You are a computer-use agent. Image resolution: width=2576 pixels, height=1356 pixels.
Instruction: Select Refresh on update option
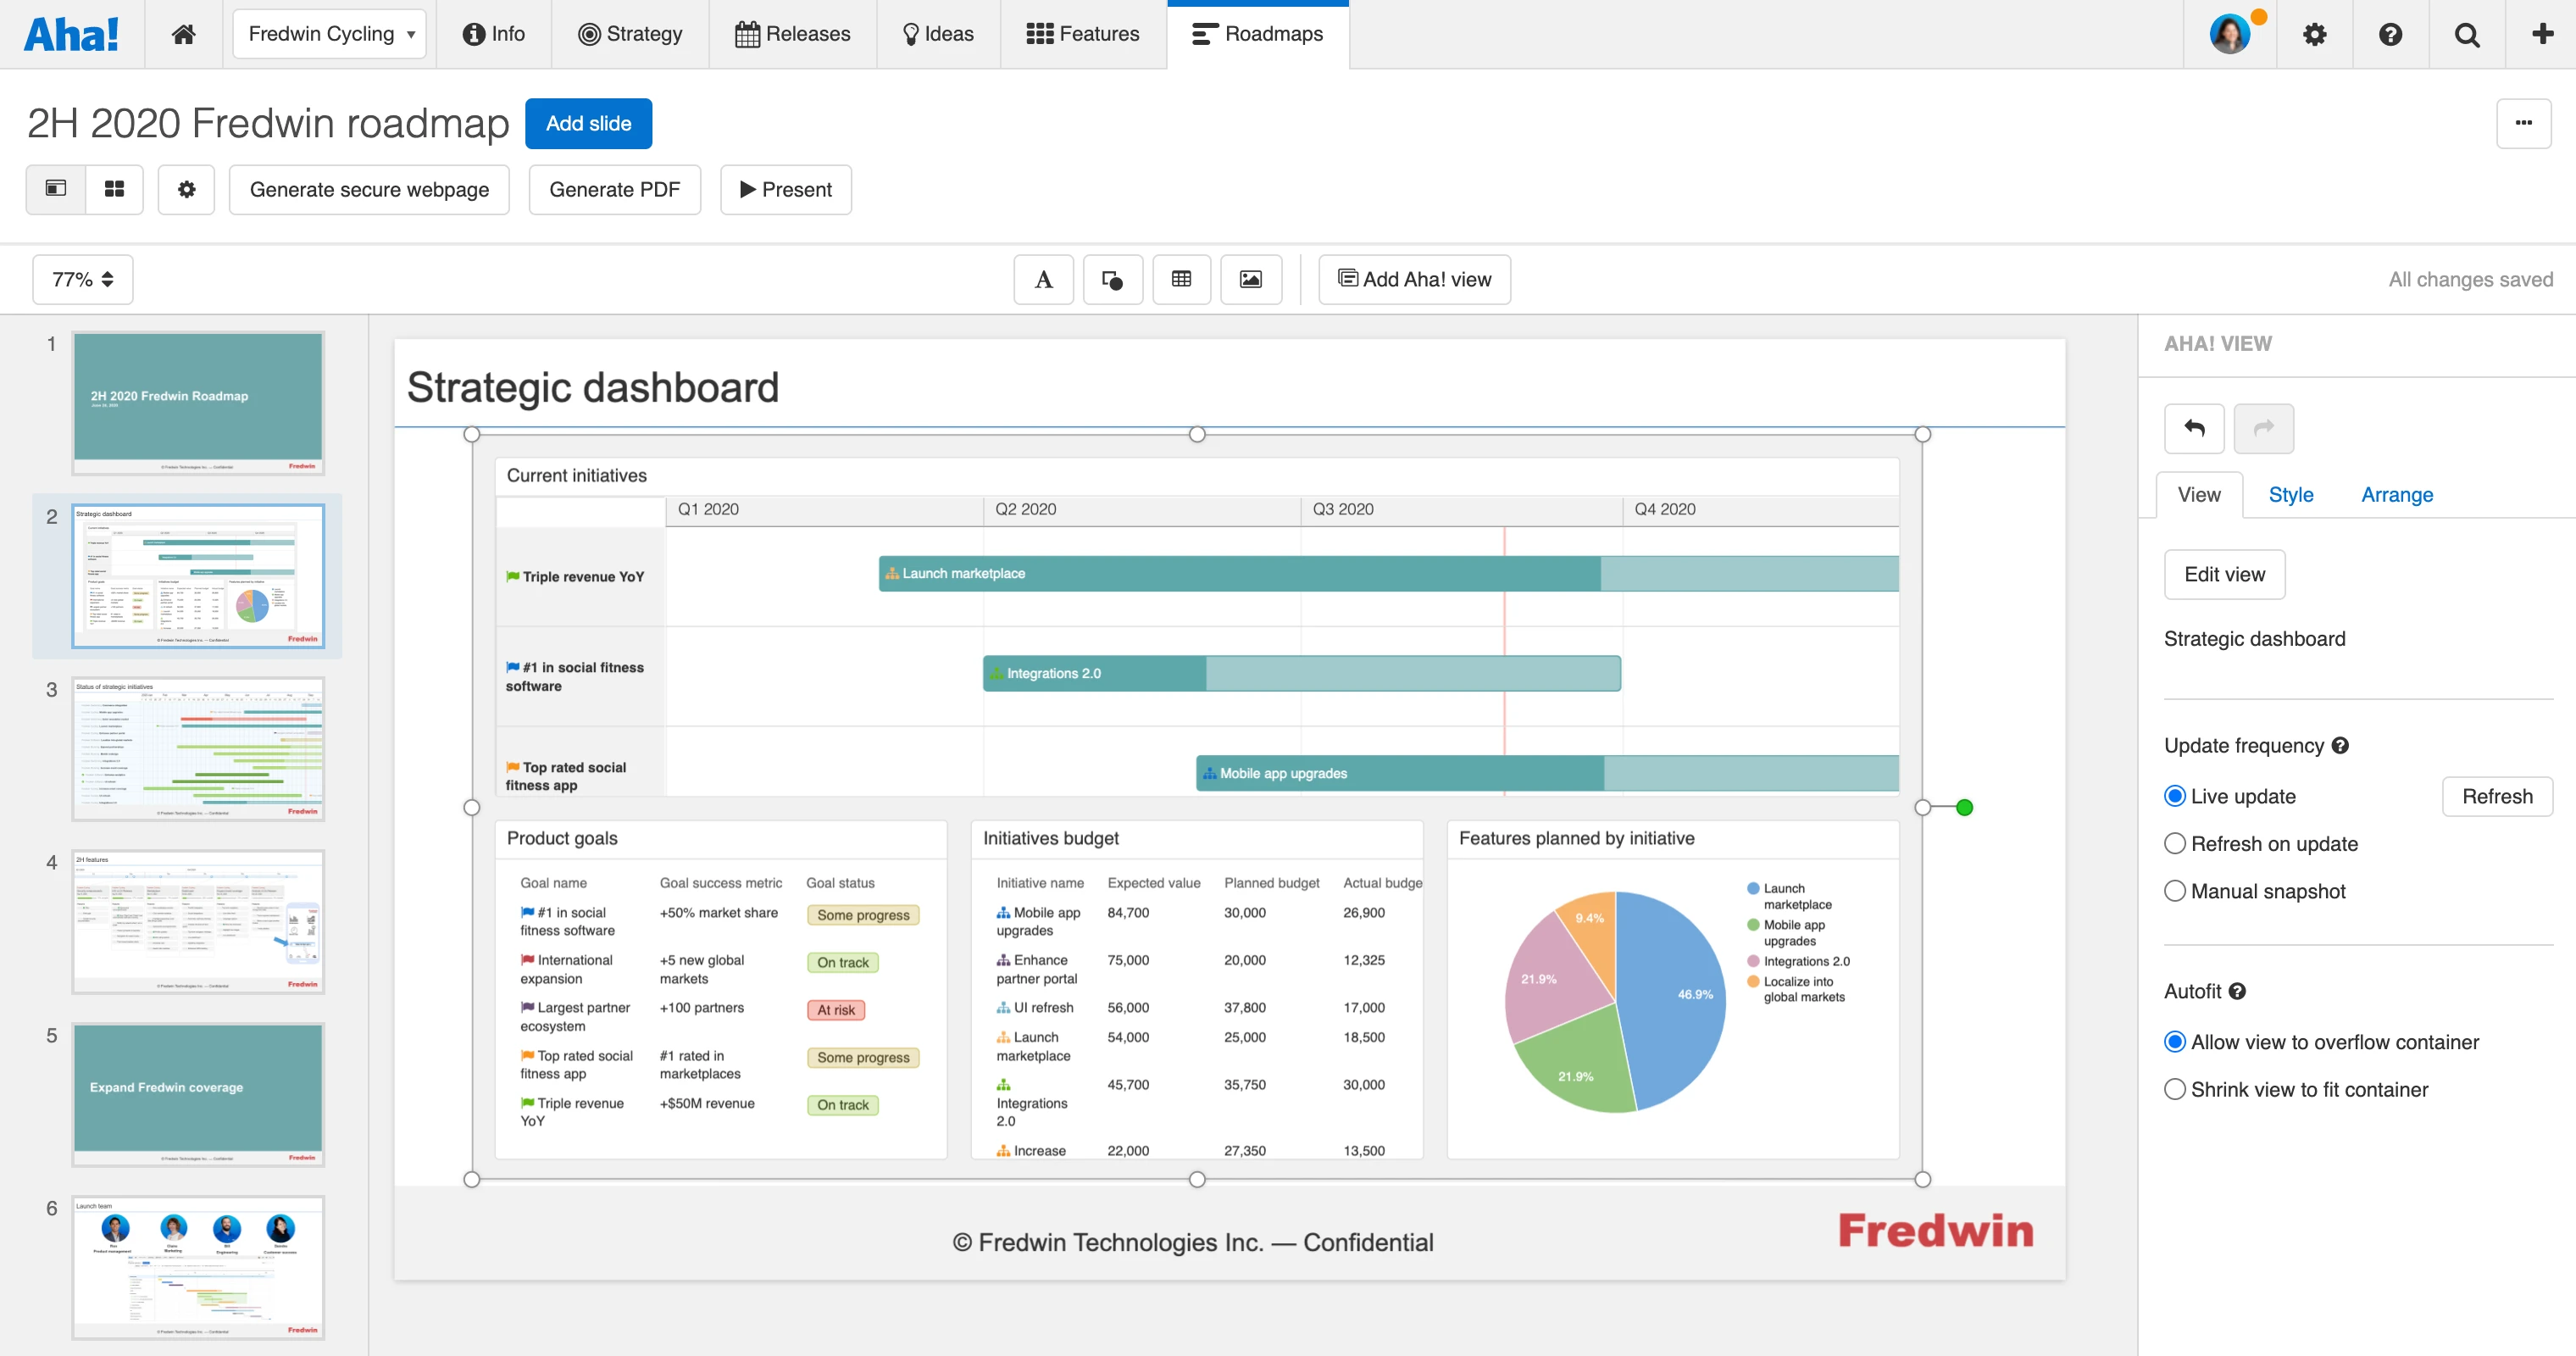pyautogui.click(x=2175, y=844)
